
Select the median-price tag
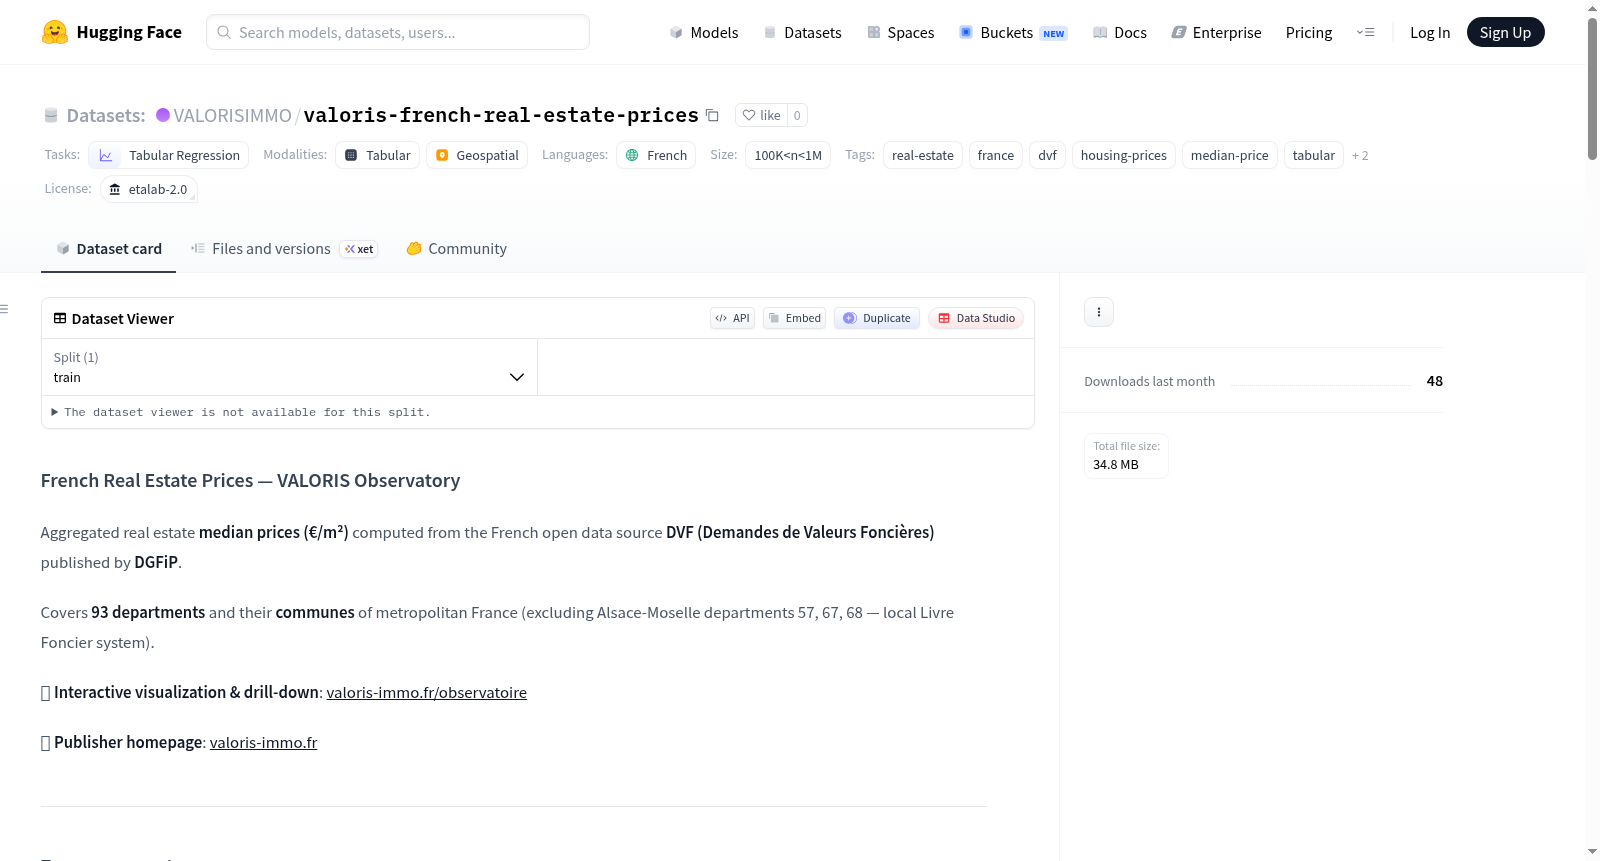(1230, 155)
